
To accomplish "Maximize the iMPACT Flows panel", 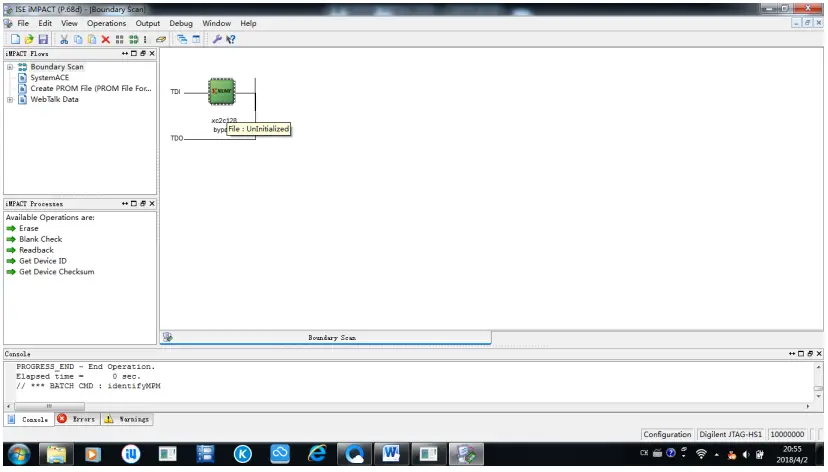I will click(134, 53).
